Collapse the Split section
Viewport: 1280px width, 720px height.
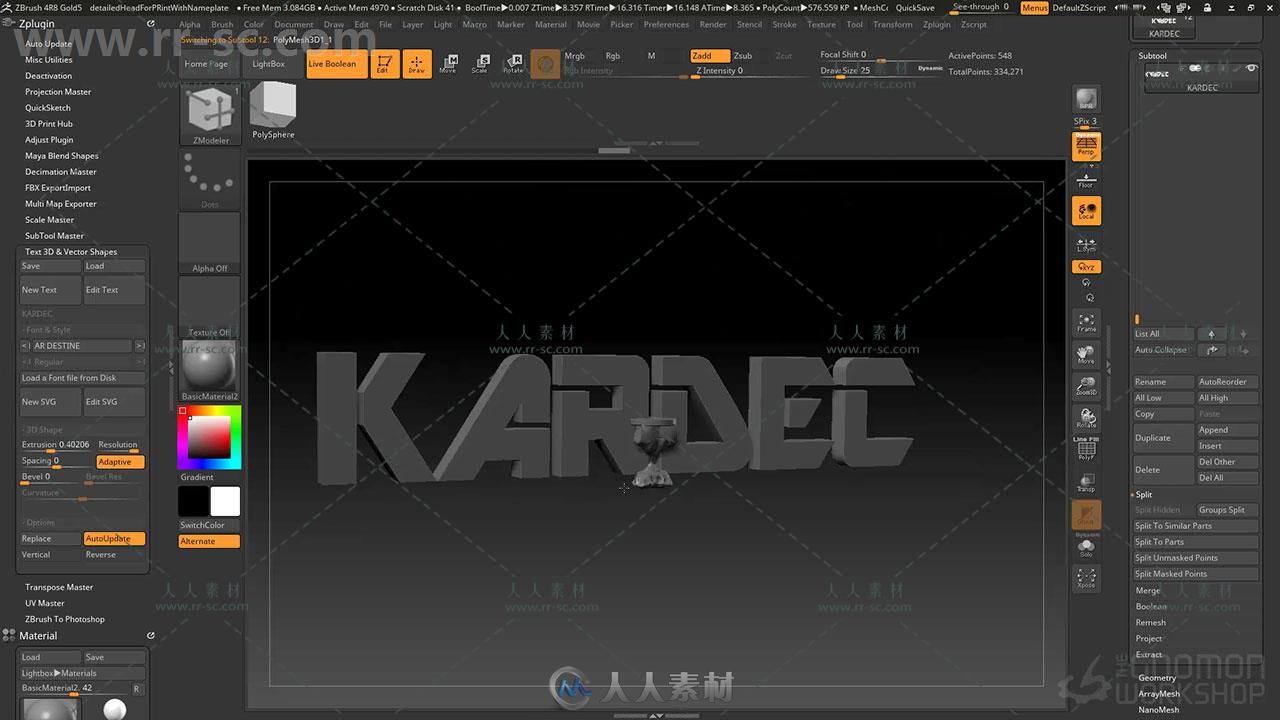coord(1144,494)
